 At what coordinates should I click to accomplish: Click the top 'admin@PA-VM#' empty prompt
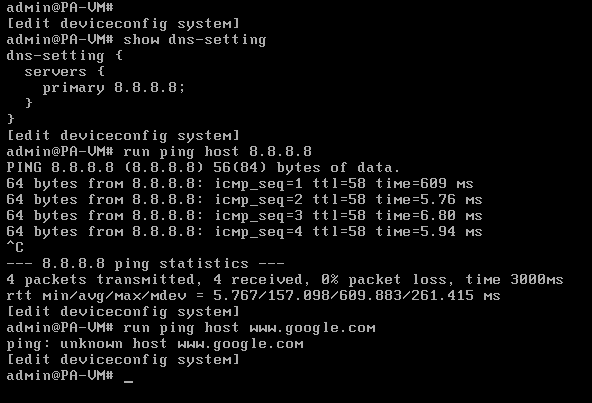(60, 8)
